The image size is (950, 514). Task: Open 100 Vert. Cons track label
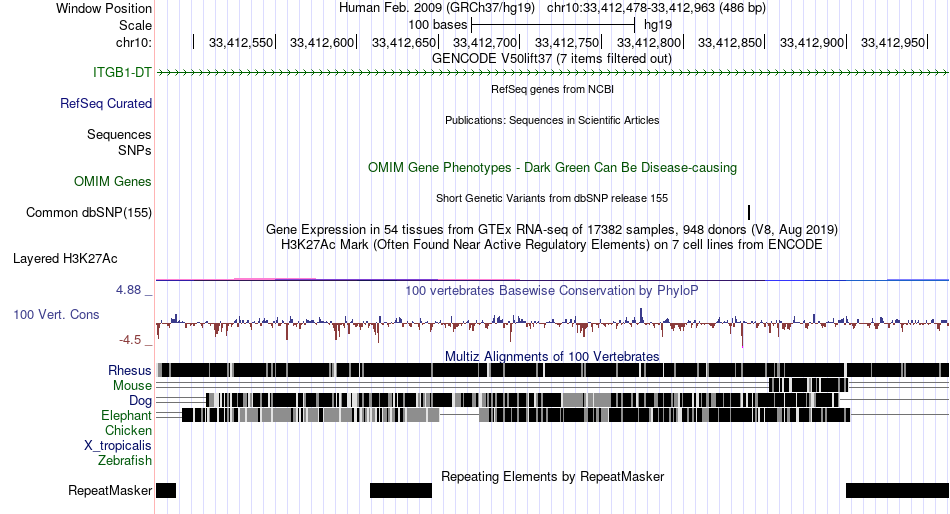(56, 314)
